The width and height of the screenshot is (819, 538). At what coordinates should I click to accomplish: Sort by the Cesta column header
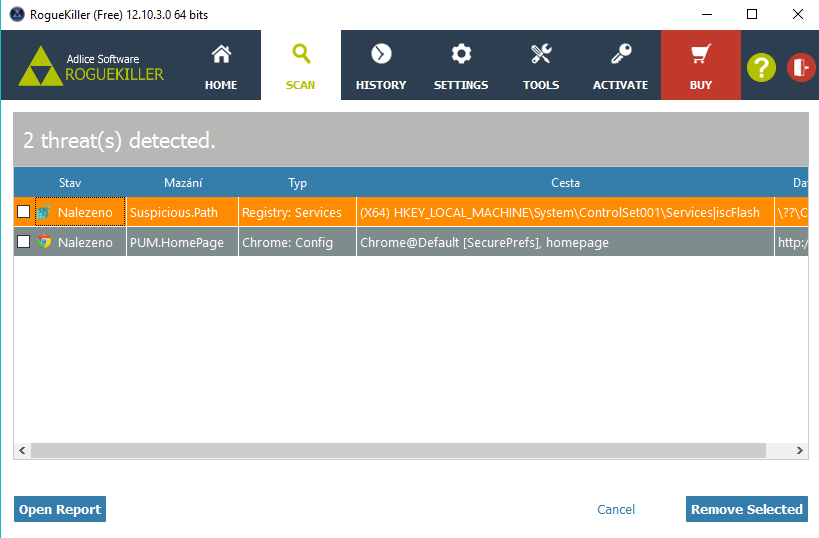point(566,182)
